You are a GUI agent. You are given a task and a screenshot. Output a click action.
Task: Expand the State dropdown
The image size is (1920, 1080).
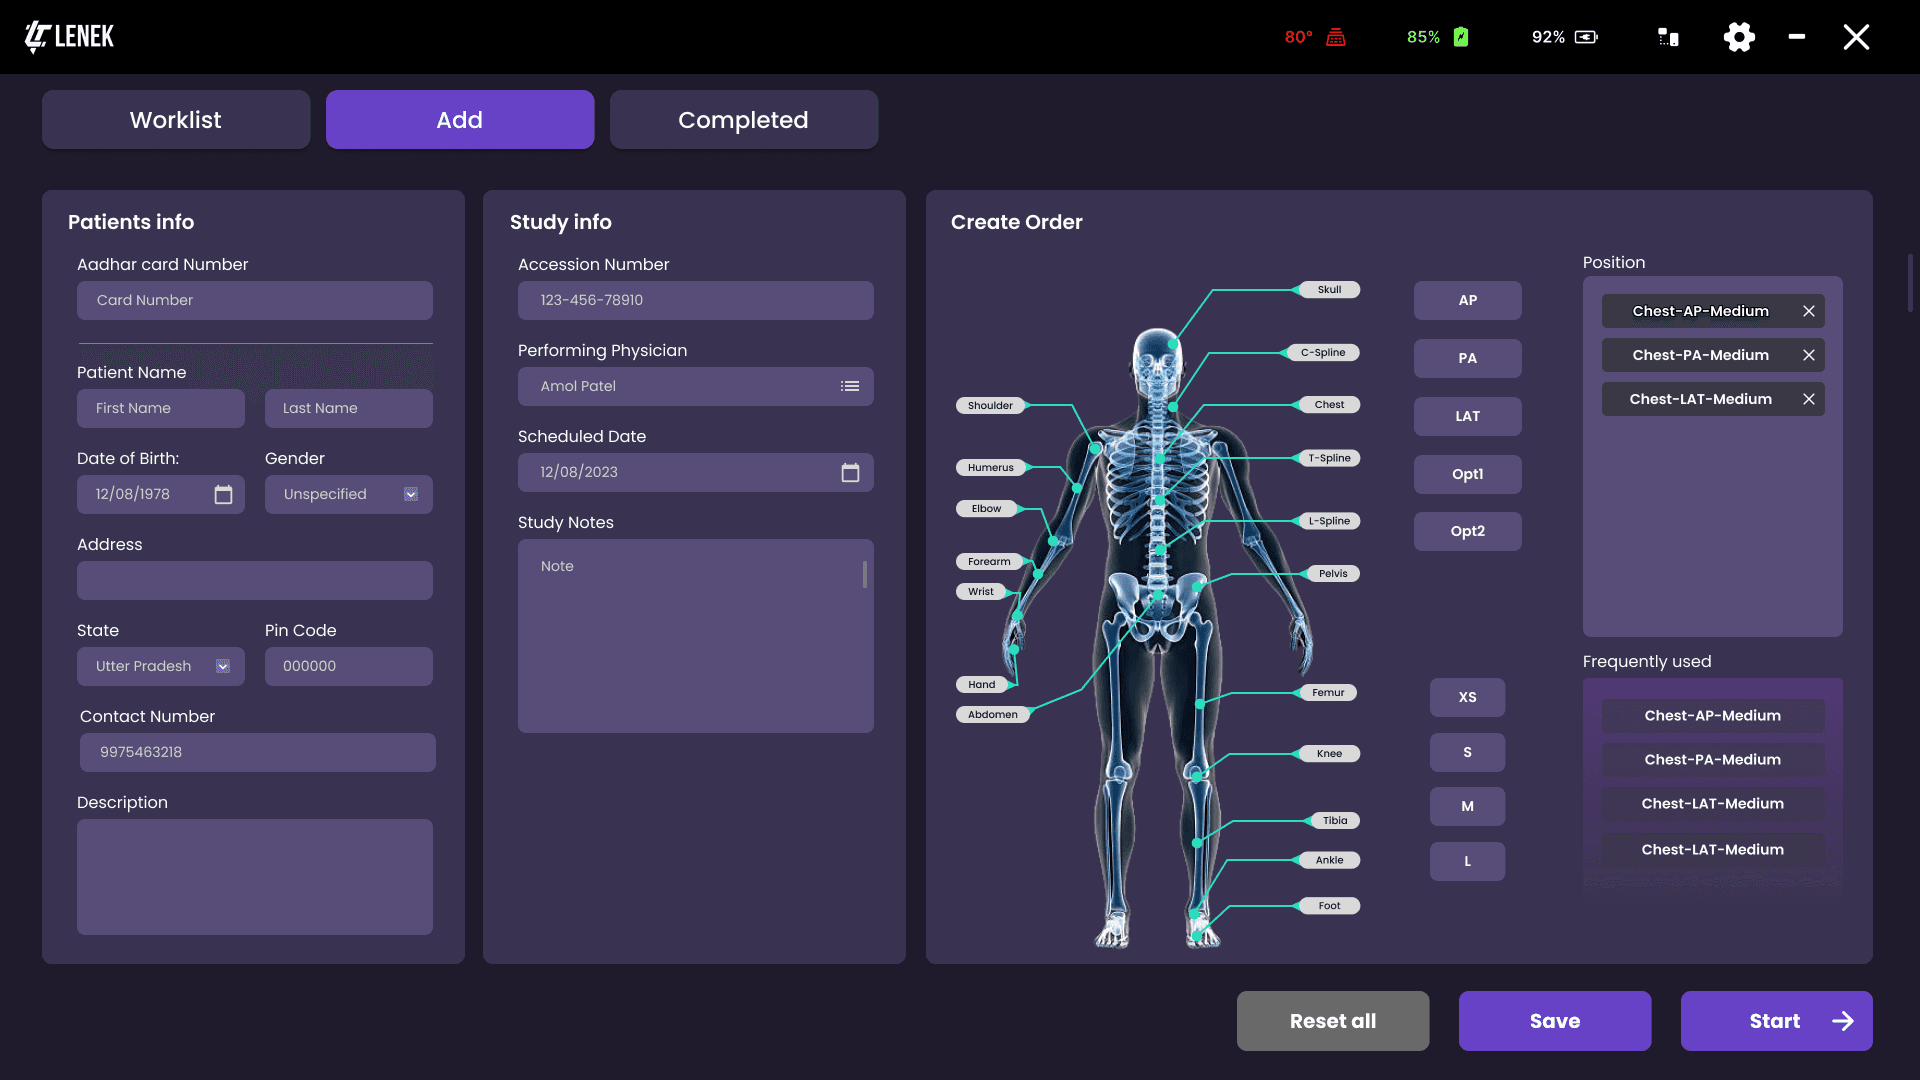[223, 666]
